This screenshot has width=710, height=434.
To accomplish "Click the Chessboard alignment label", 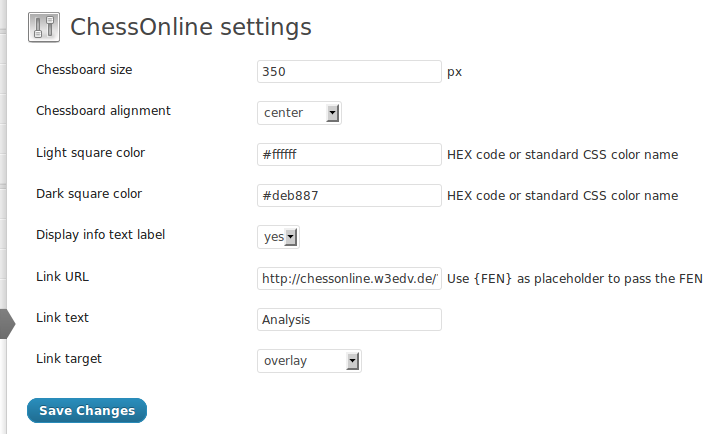I will [x=103, y=111].
